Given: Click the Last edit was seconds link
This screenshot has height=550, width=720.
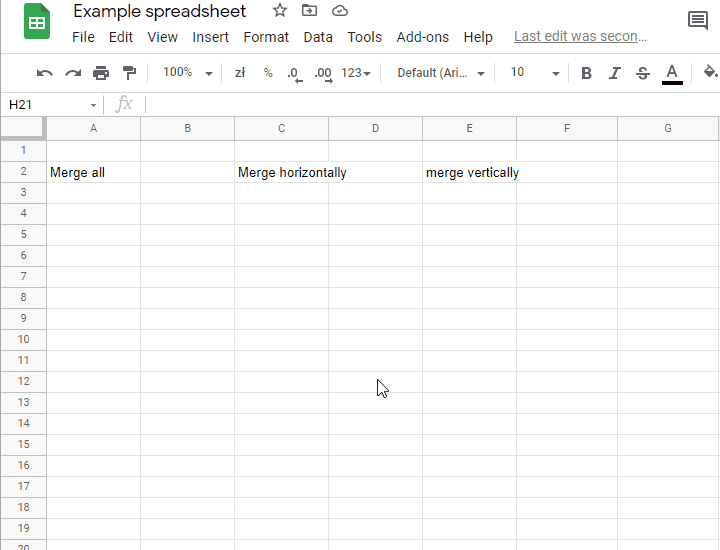Looking at the screenshot, I should coord(580,36).
